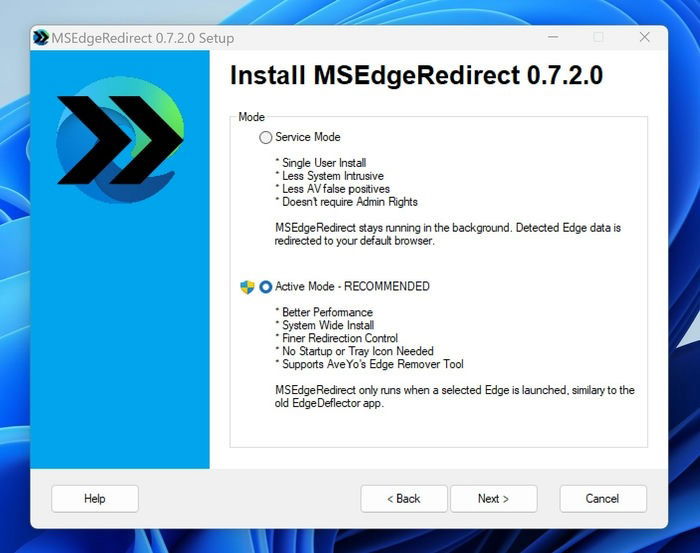The width and height of the screenshot is (700, 553).
Task: Go back with the < Back button
Action: 404,499
